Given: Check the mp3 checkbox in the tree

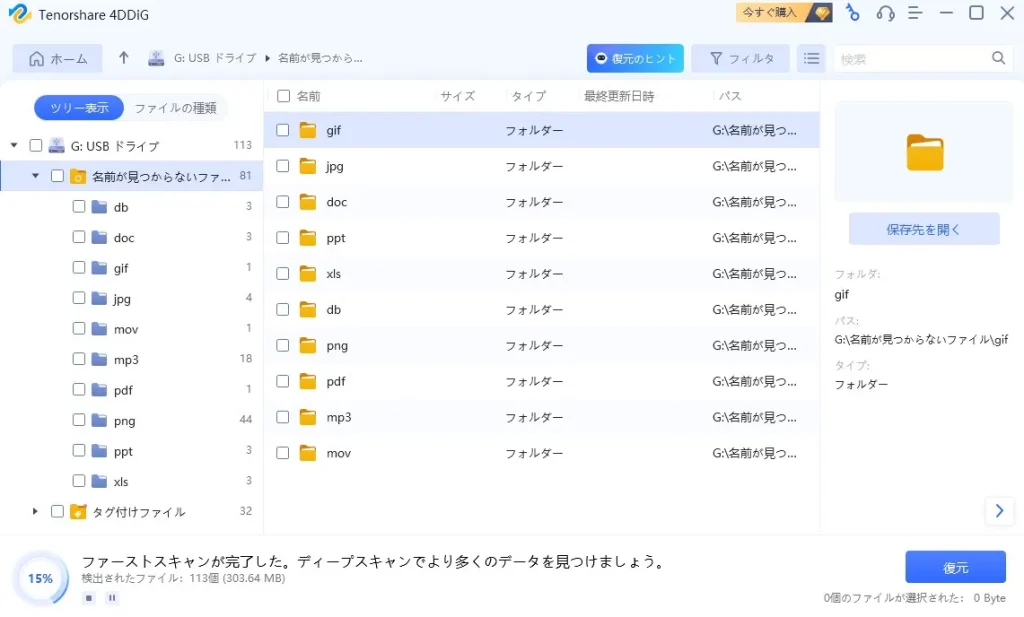Looking at the screenshot, I should 79,359.
